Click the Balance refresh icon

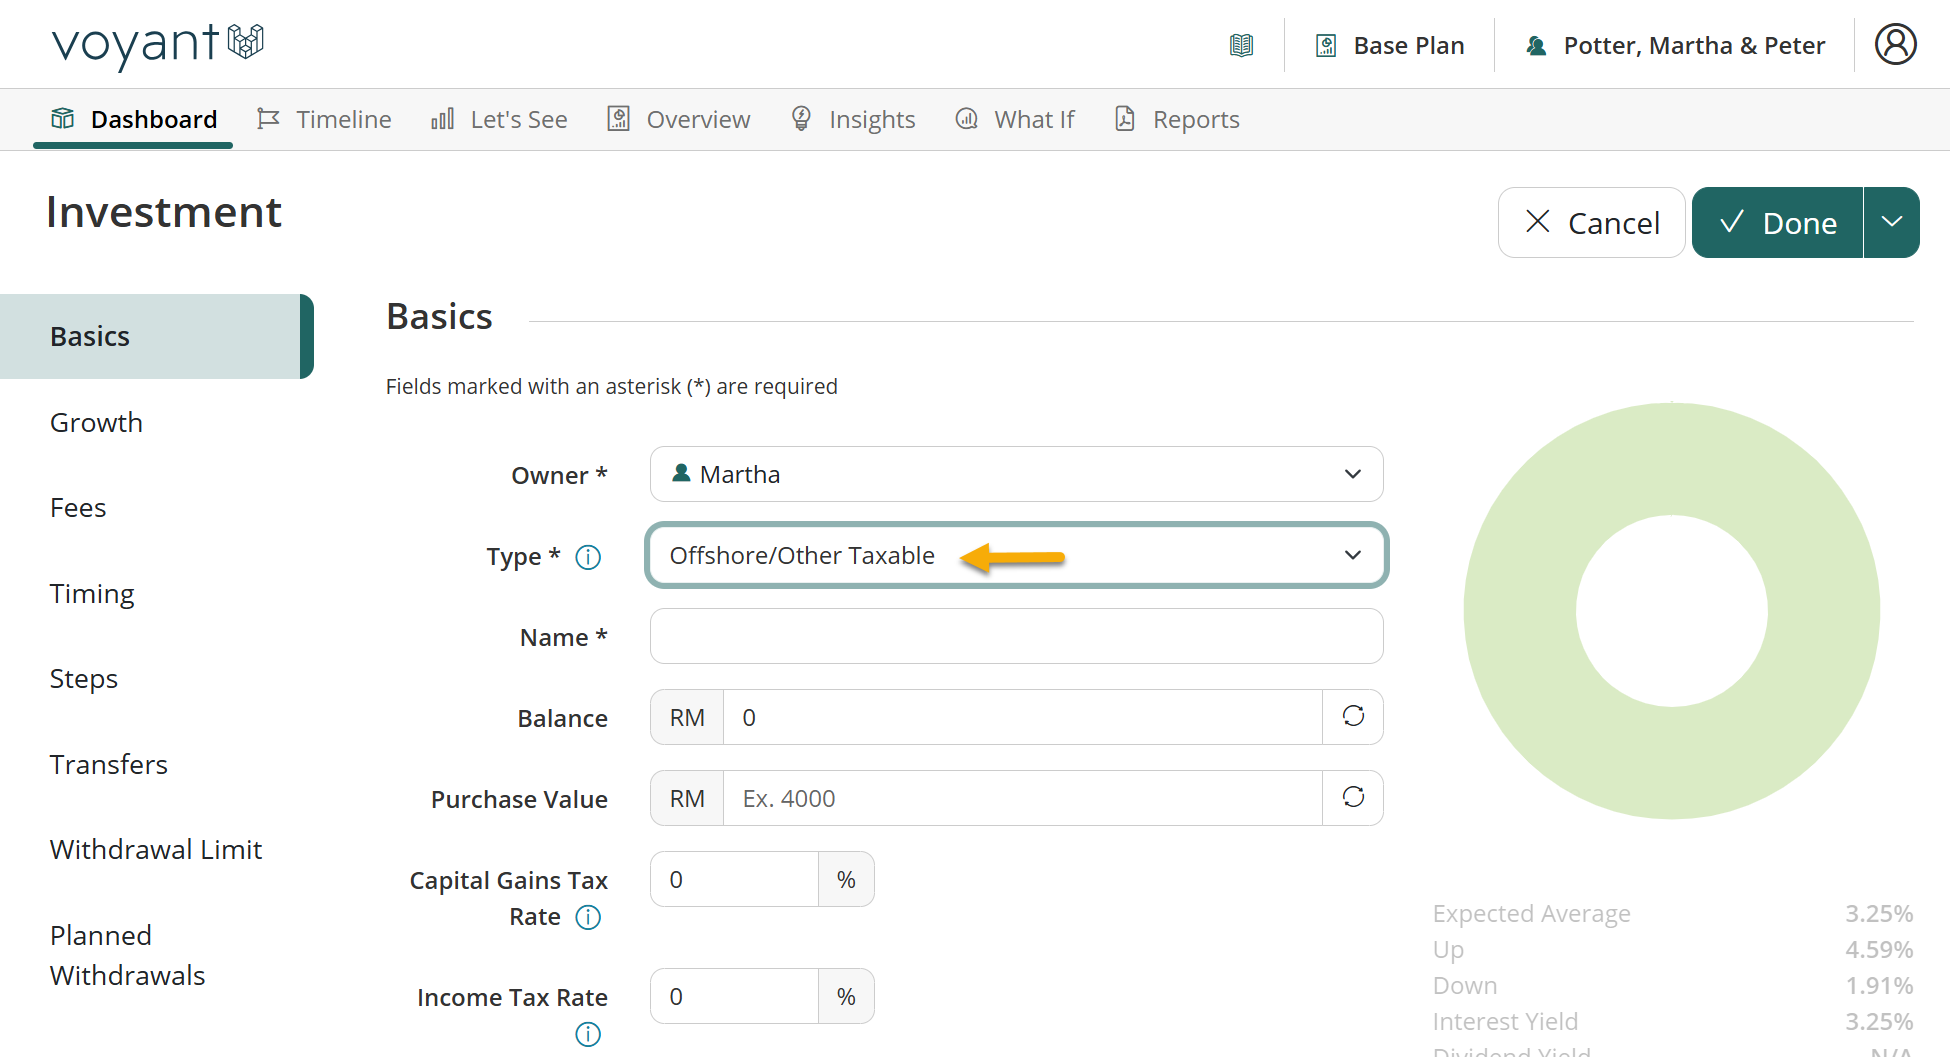point(1353,717)
